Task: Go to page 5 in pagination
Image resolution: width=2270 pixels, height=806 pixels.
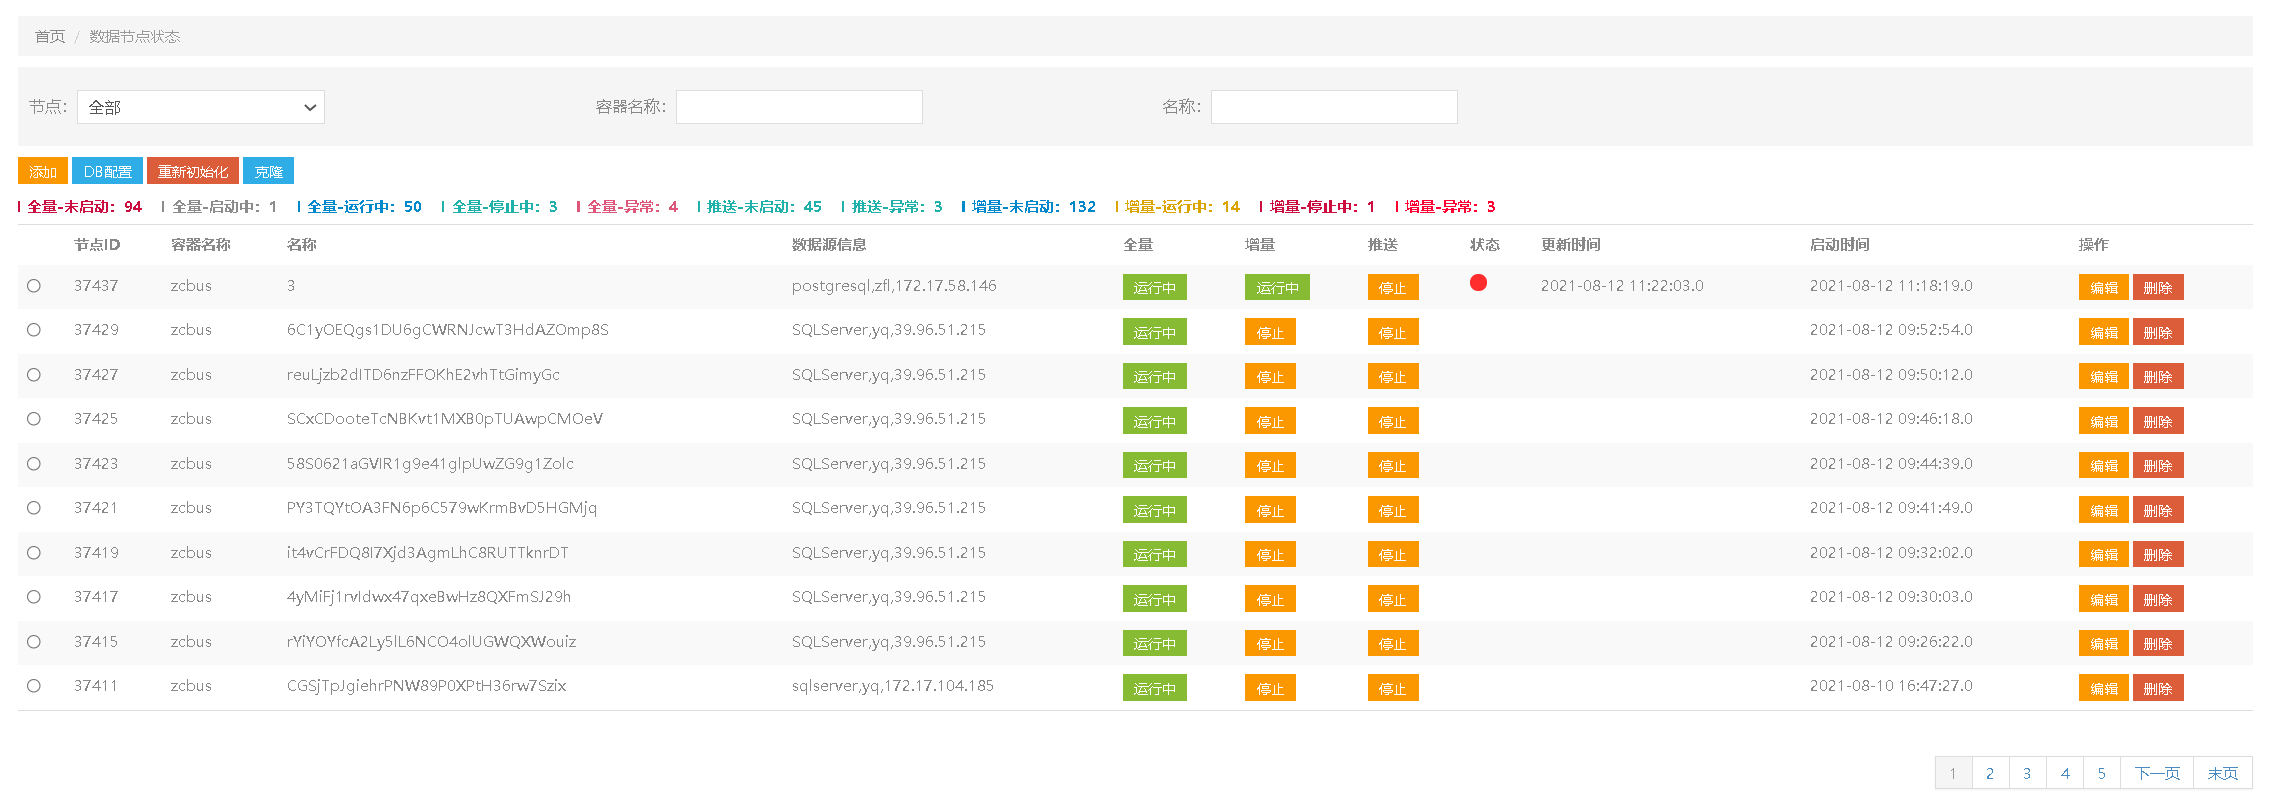Action: pyautogui.click(x=2102, y=773)
